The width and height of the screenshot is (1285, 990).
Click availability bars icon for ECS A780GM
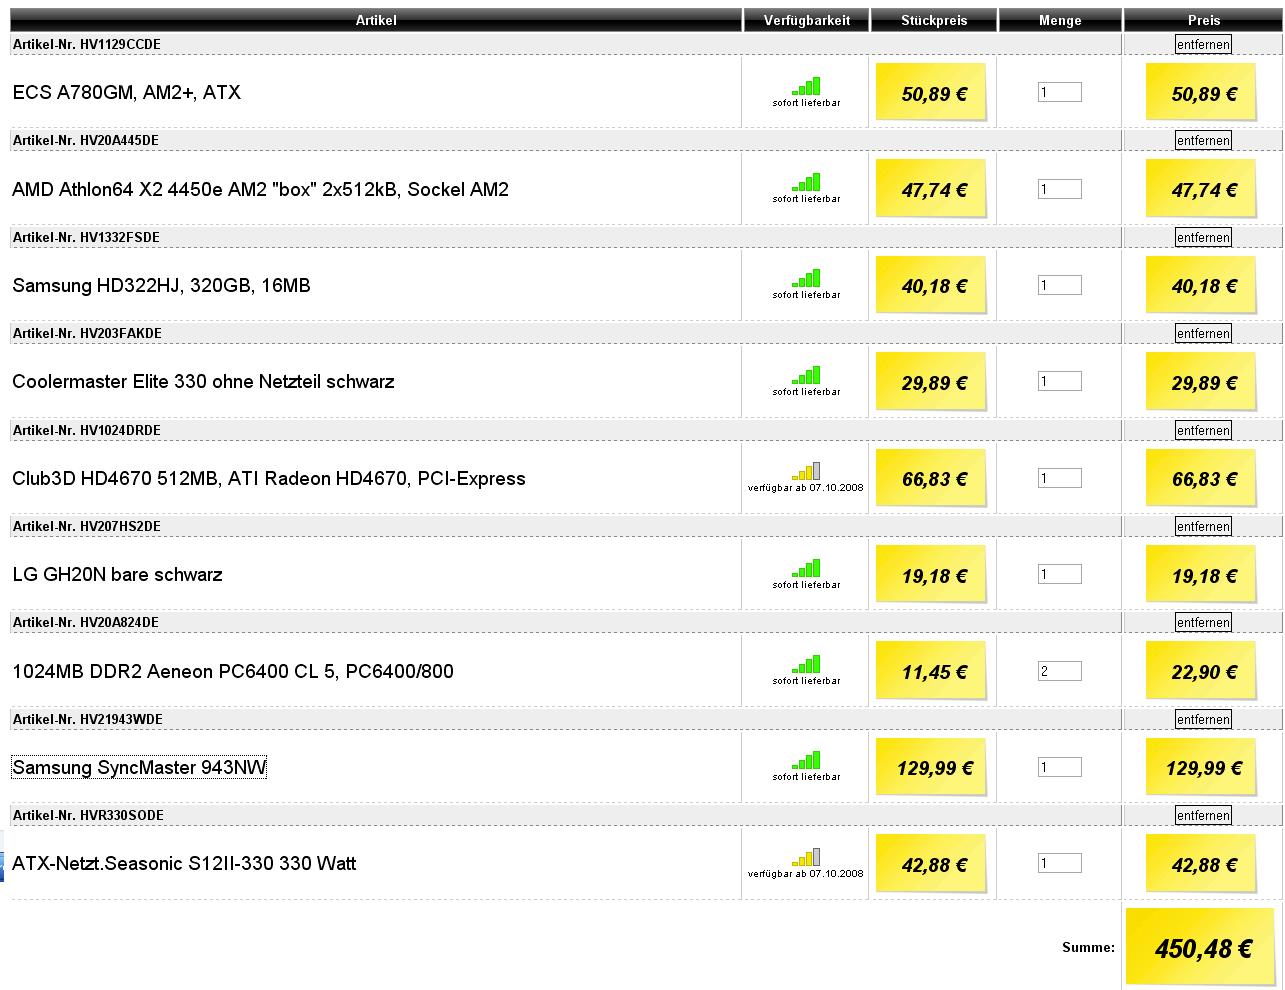pyautogui.click(x=806, y=86)
